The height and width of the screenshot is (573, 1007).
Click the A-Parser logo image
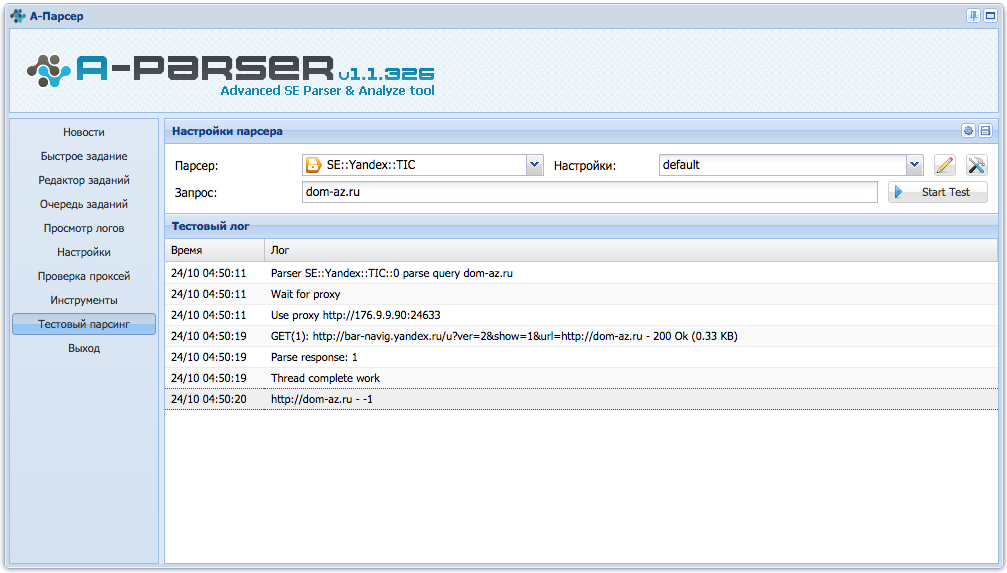[x=231, y=74]
